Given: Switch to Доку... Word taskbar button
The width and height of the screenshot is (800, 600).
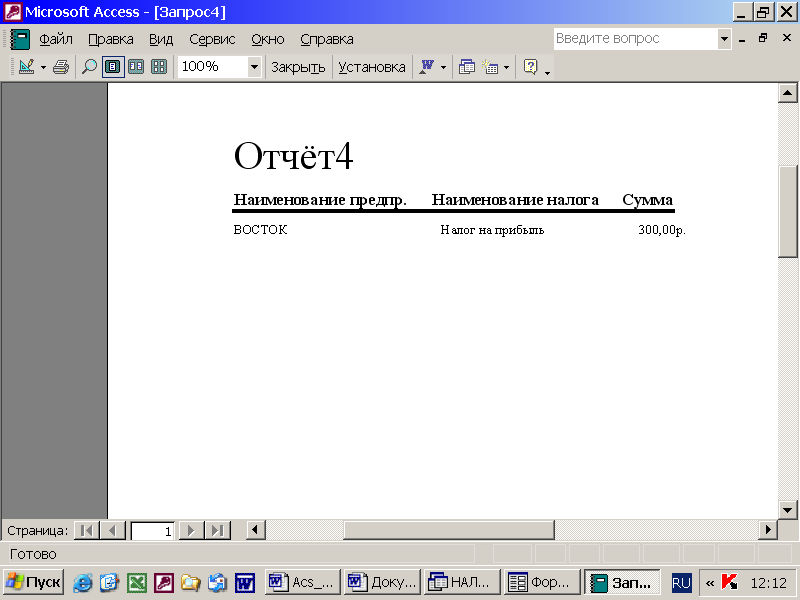Looking at the screenshot, I should [x=382, y=582].
